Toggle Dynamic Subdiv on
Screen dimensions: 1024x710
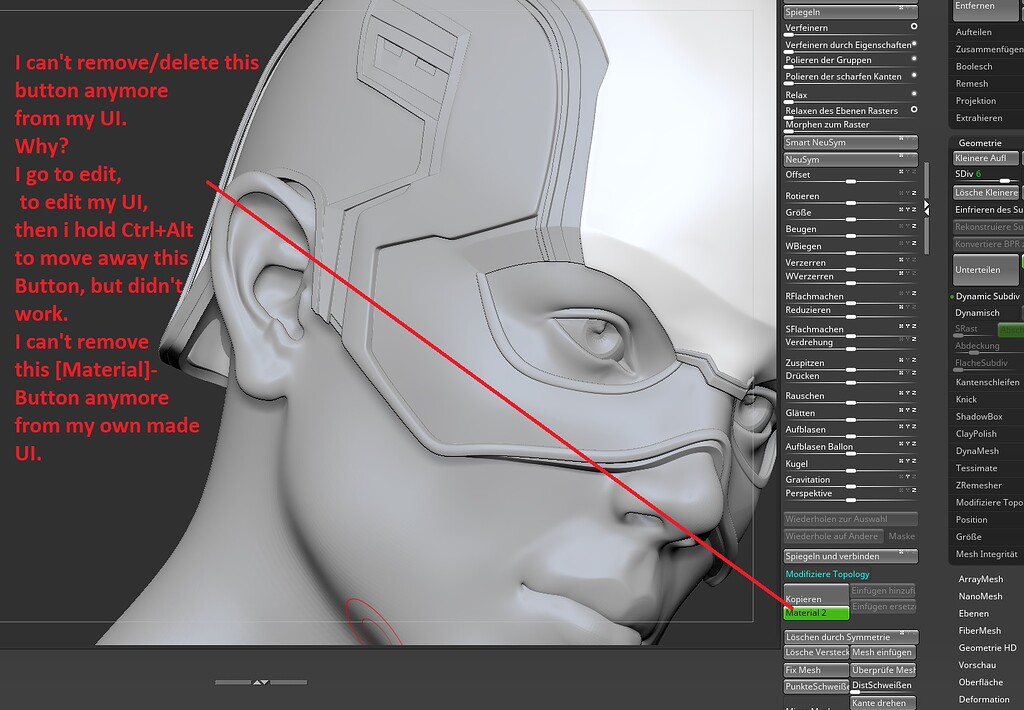988,295
